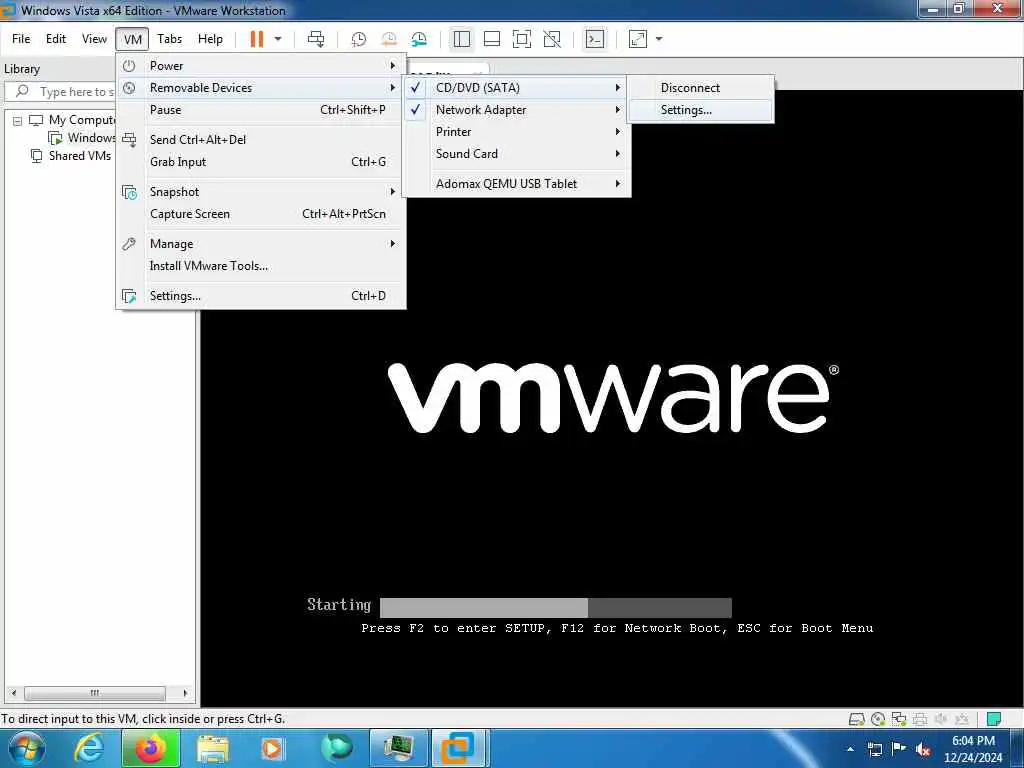1024x768 pixels.
Task: Toggle the library sidebar view icon
Action: coord(462,39)
